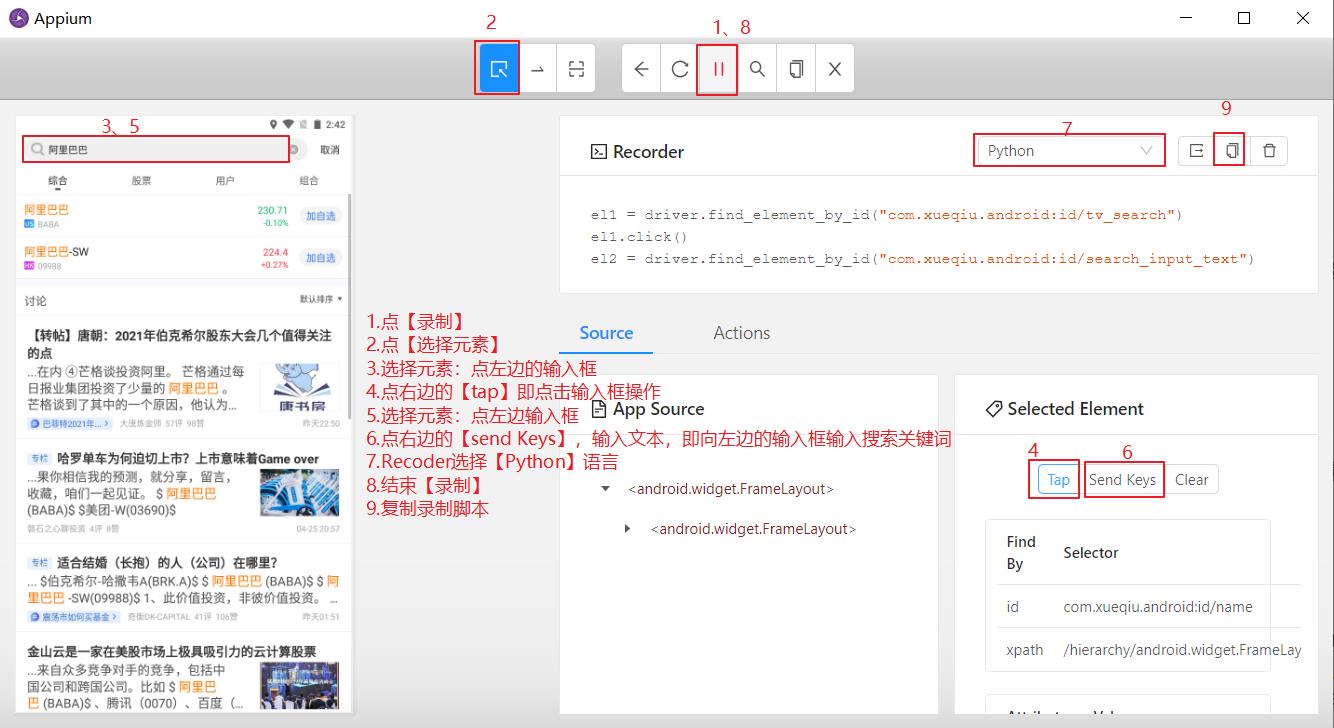The height and width of the screenshot is (728, 1334).
Task: Click the 巴菲特2021年 topic tag
Action: coord(70,424)
